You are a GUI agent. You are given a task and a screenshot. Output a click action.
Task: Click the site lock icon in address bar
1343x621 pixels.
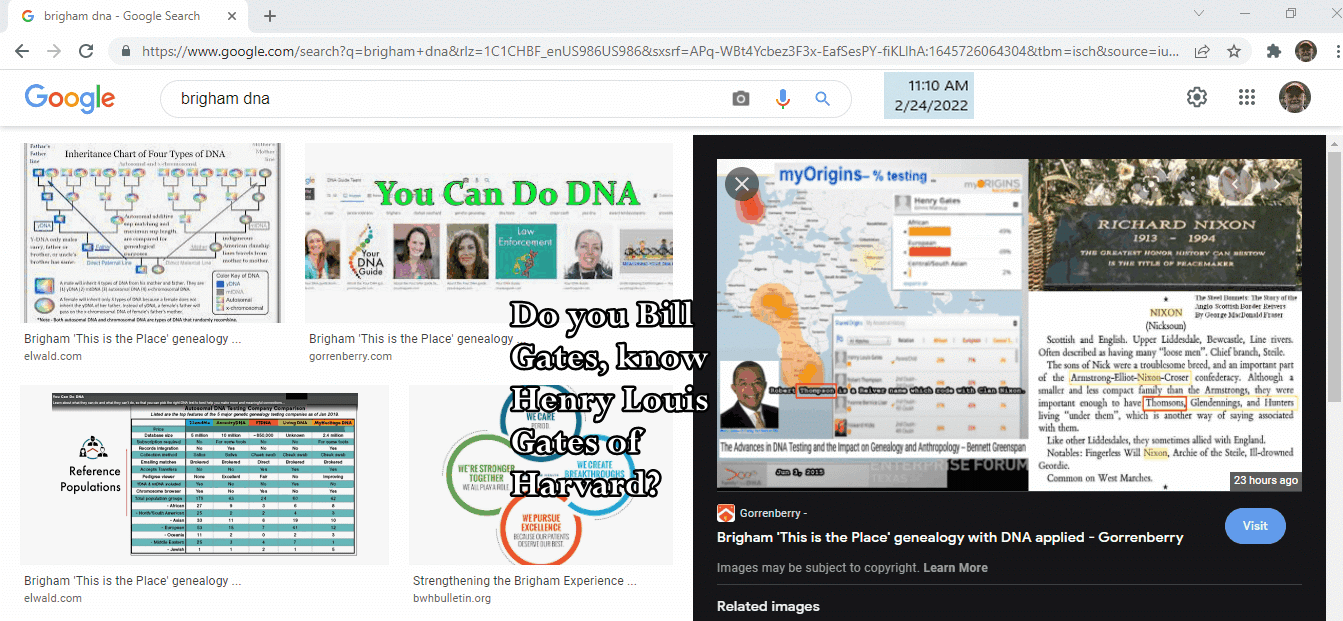[126, 51]
